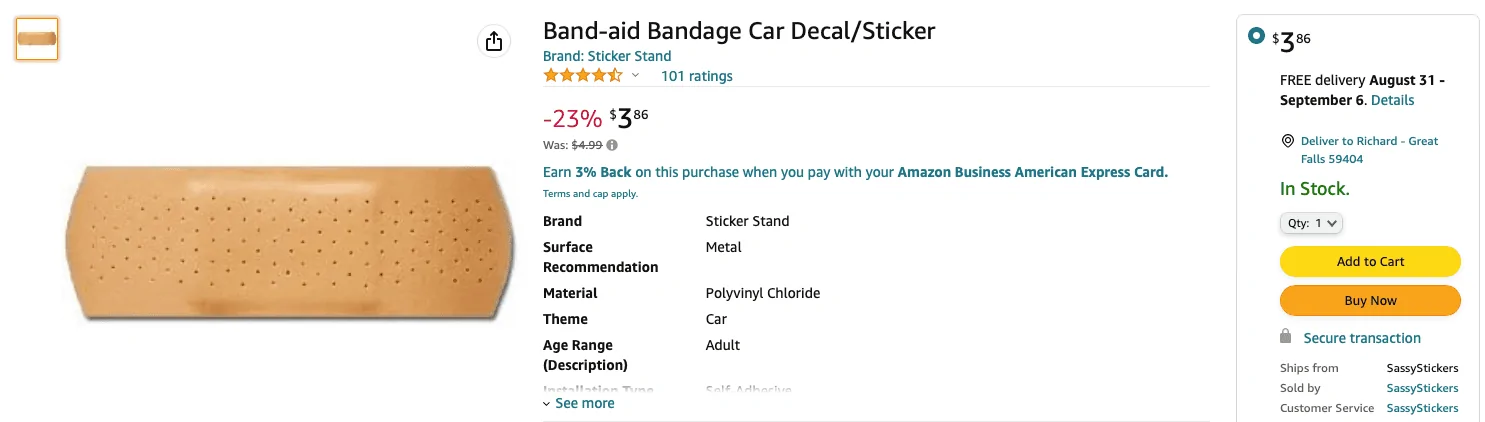Click the star rating icons

coord(583,76)
